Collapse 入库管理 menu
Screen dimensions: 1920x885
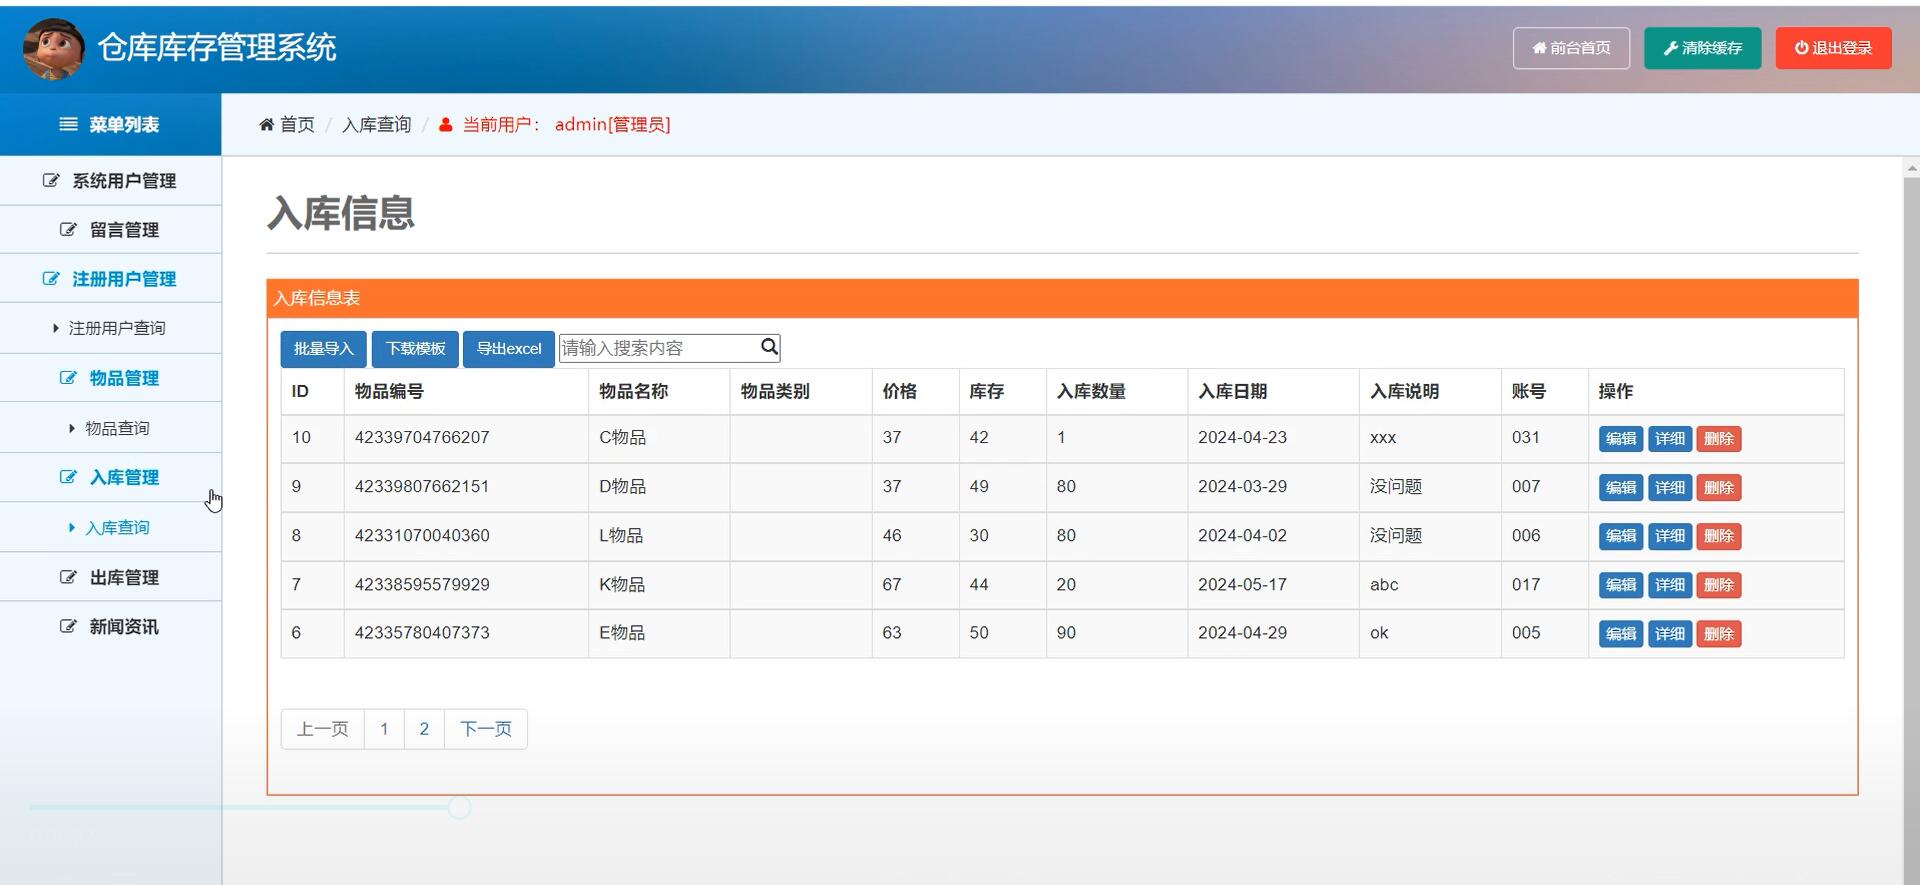110,477
